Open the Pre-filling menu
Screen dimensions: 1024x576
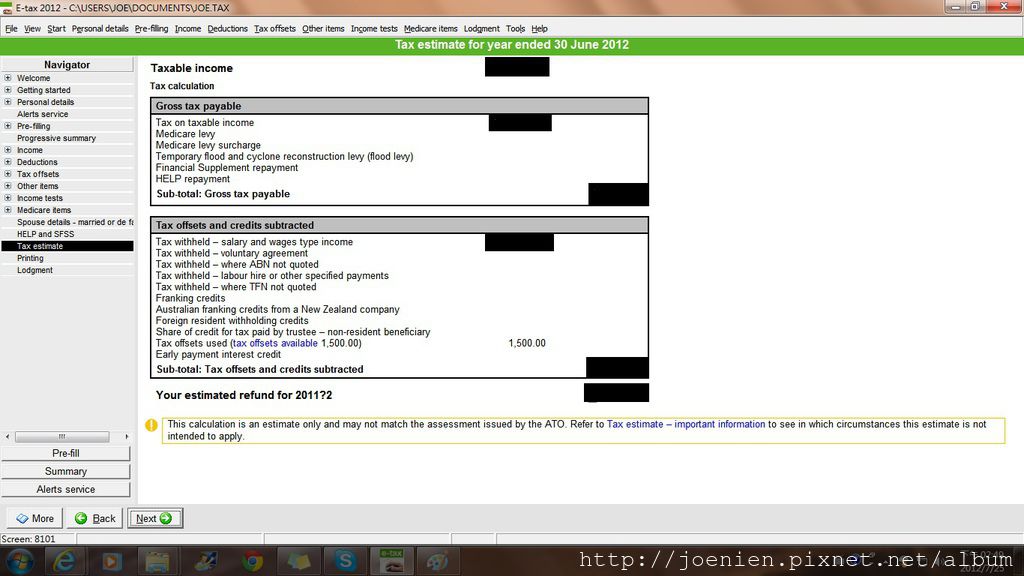coord(151,29)
